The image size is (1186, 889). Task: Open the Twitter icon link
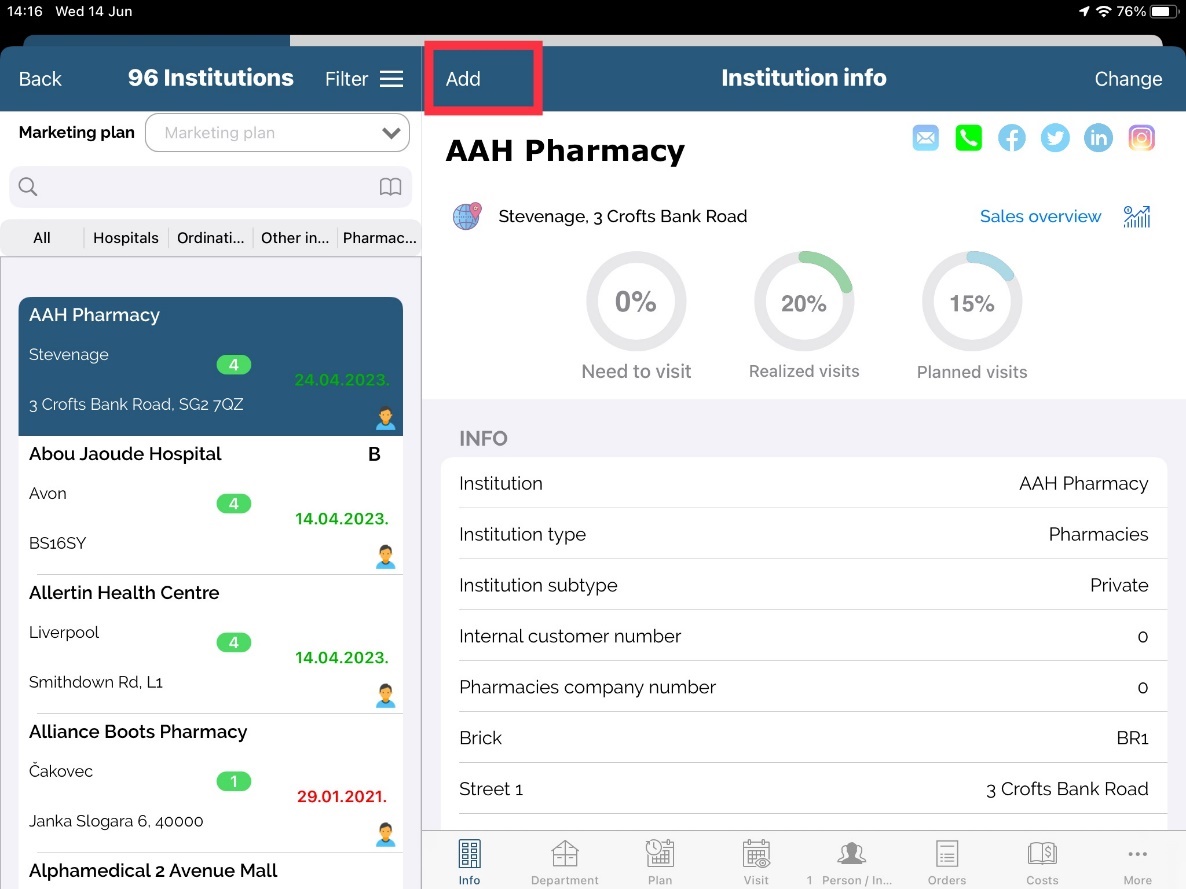click(1055, 138)
